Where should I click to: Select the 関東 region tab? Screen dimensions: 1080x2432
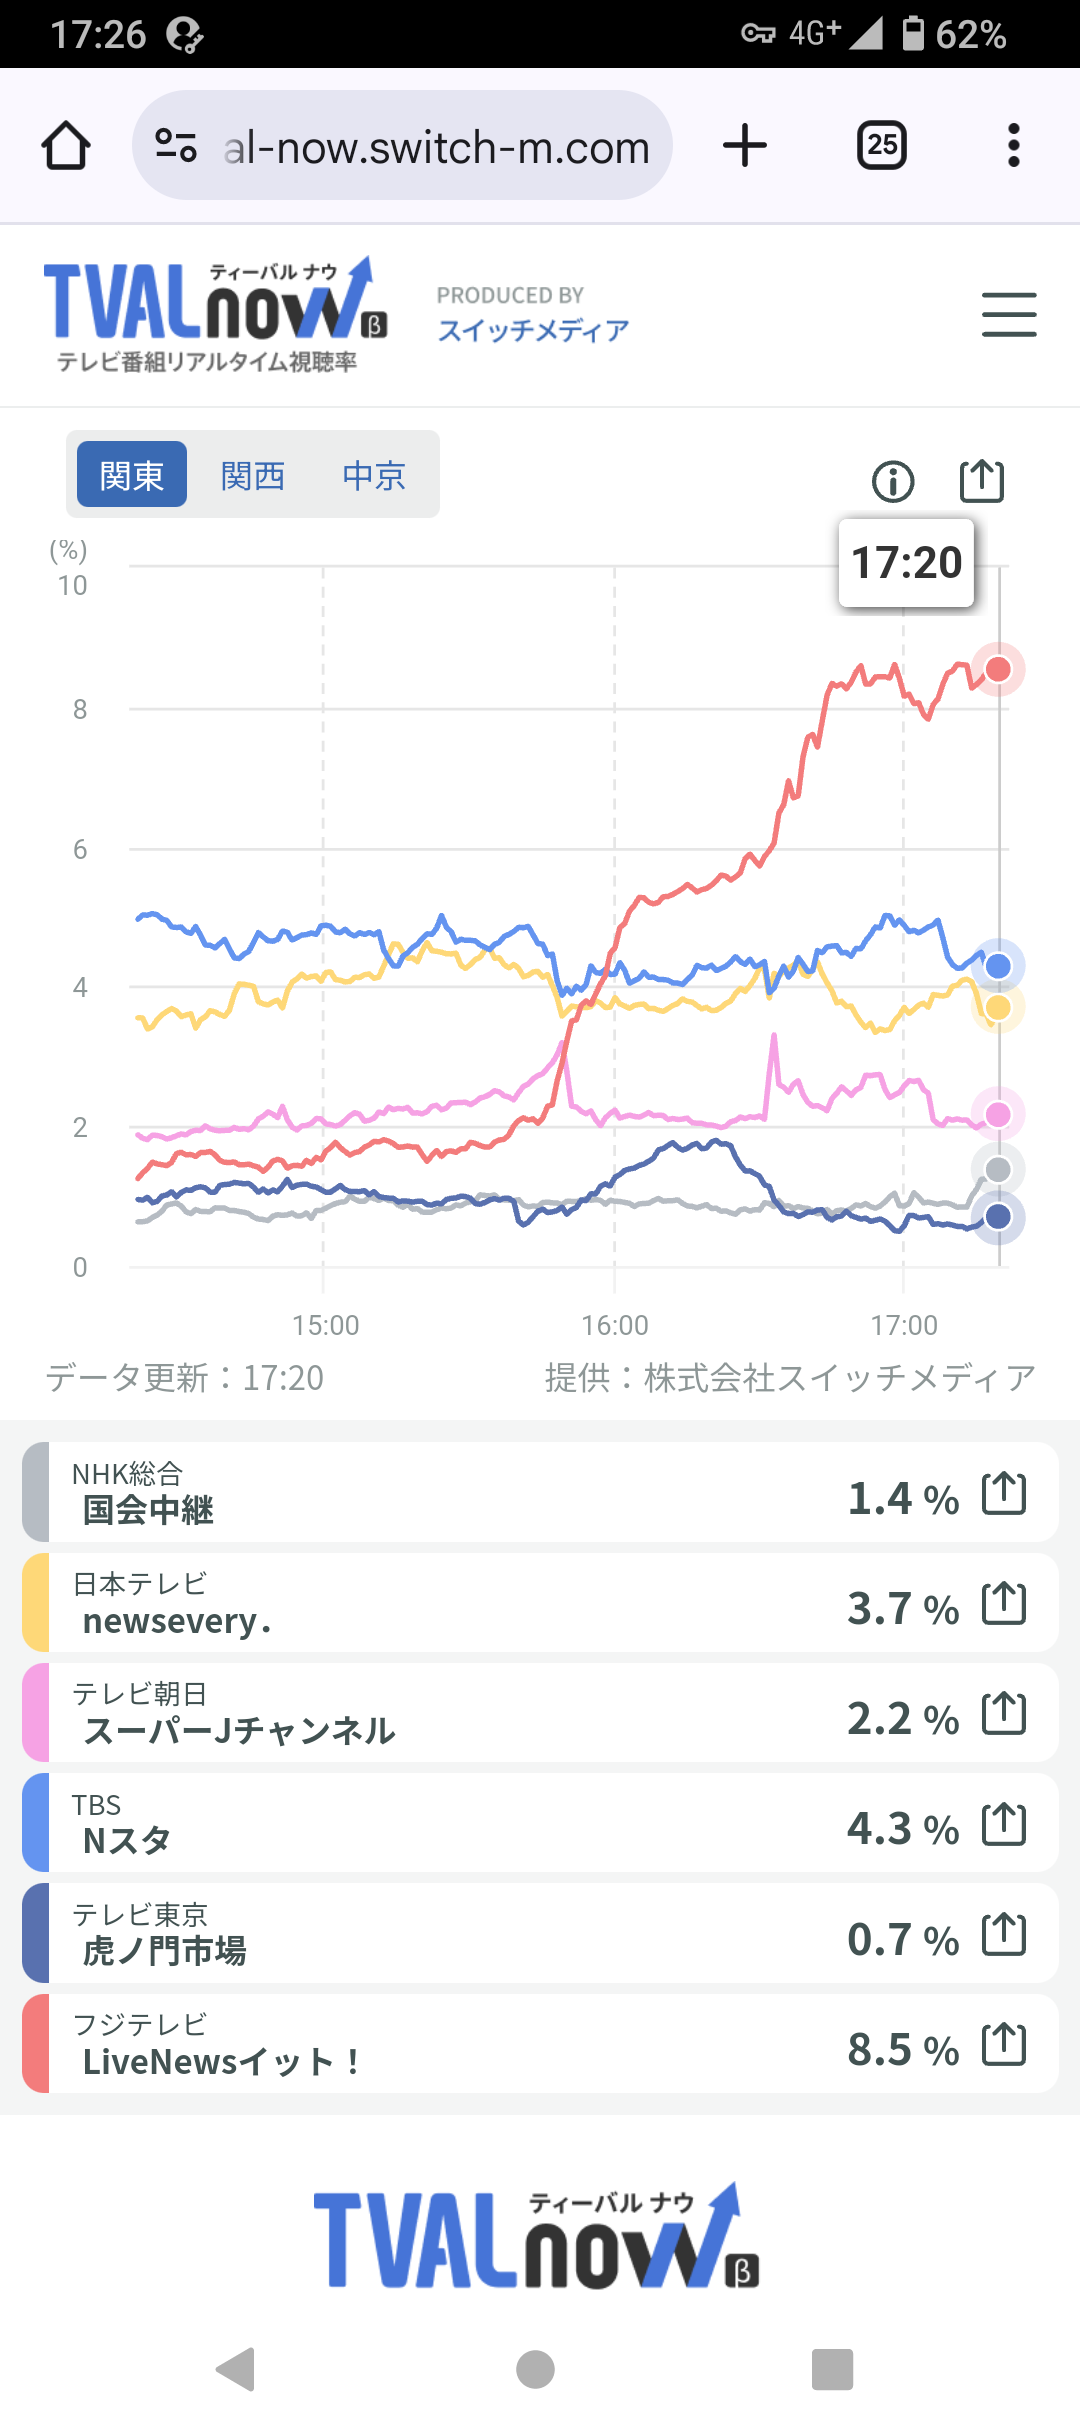[x=132, y=475]
